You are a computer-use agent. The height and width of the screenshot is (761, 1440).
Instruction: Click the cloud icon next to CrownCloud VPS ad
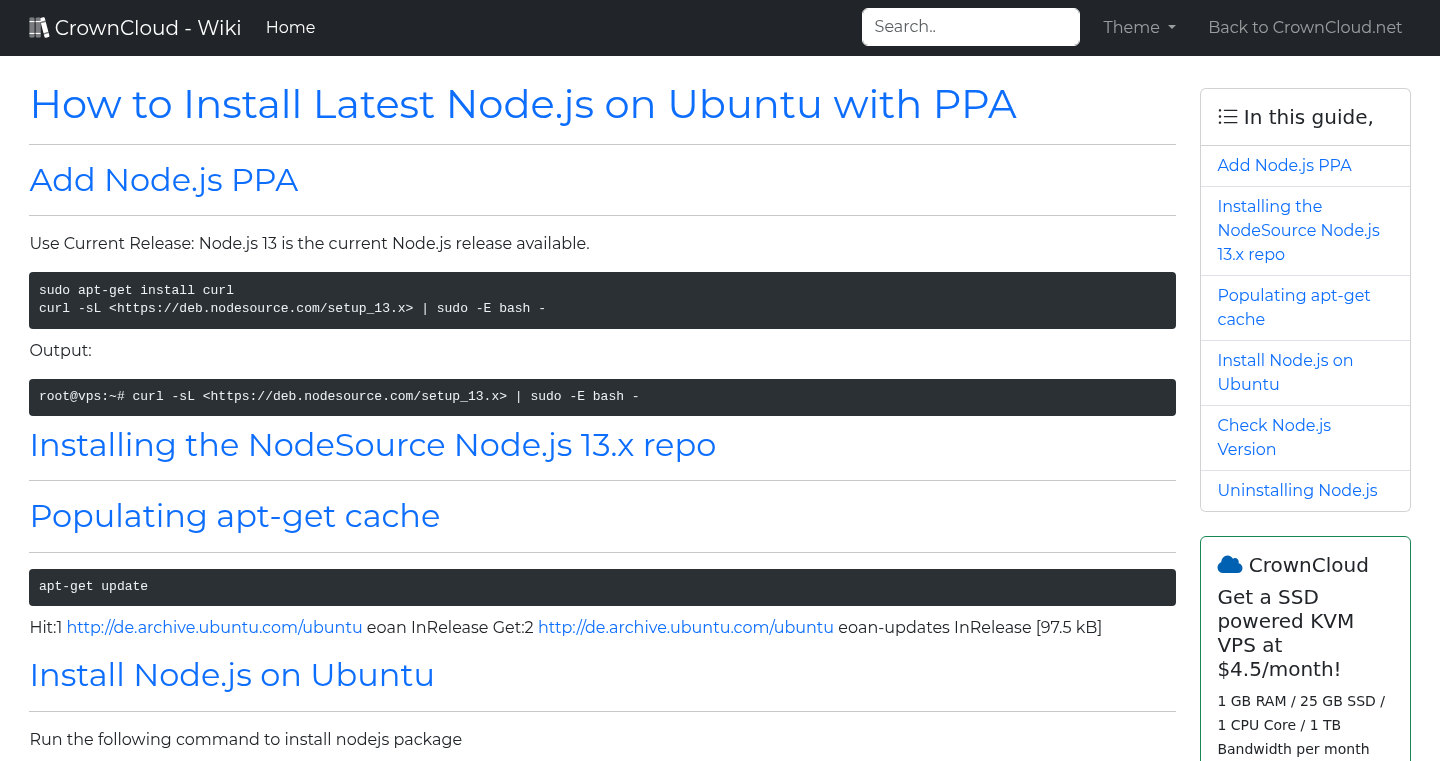(1230, 564)
